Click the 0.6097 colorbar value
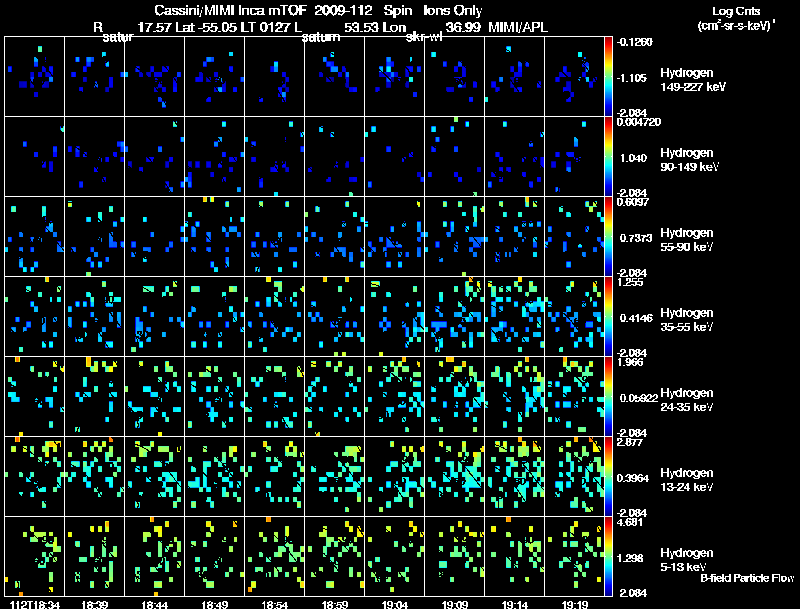The image size is (800, 609). click(x=633, y=202)
